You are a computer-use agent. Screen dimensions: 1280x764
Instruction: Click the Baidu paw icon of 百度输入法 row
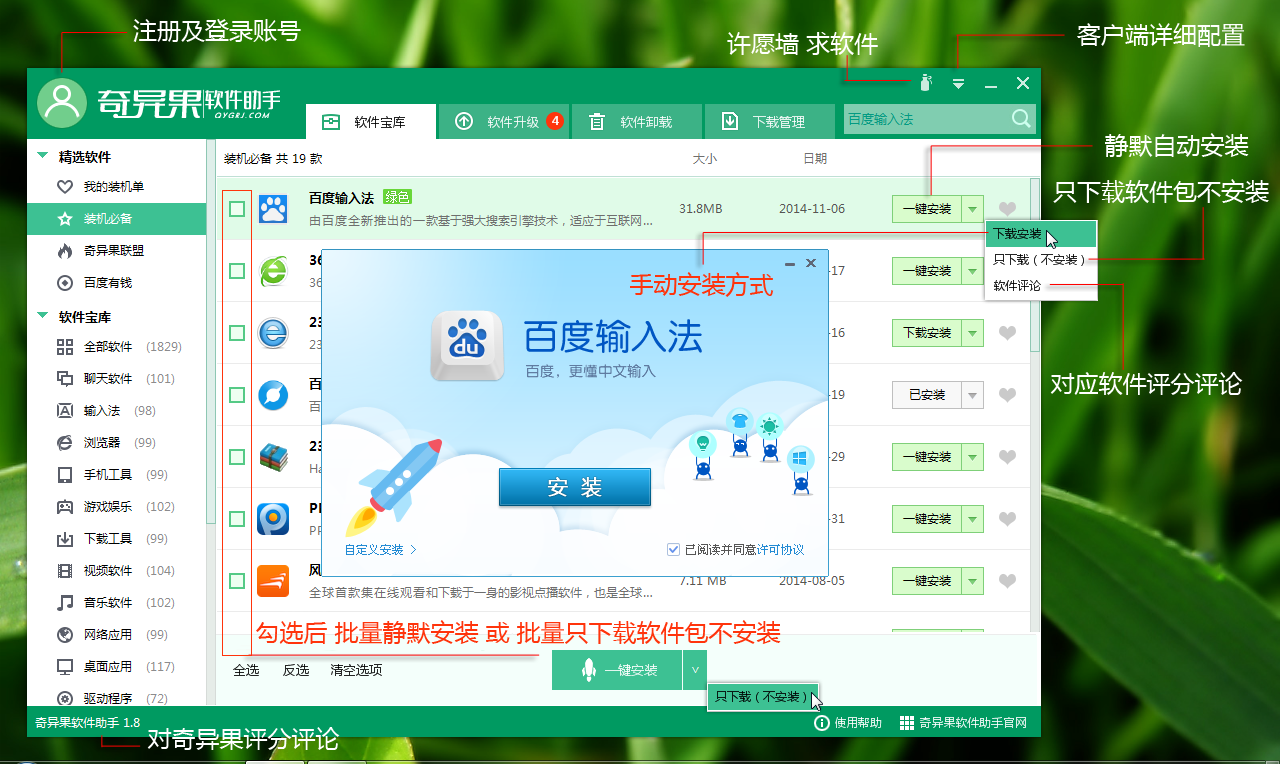273,209
